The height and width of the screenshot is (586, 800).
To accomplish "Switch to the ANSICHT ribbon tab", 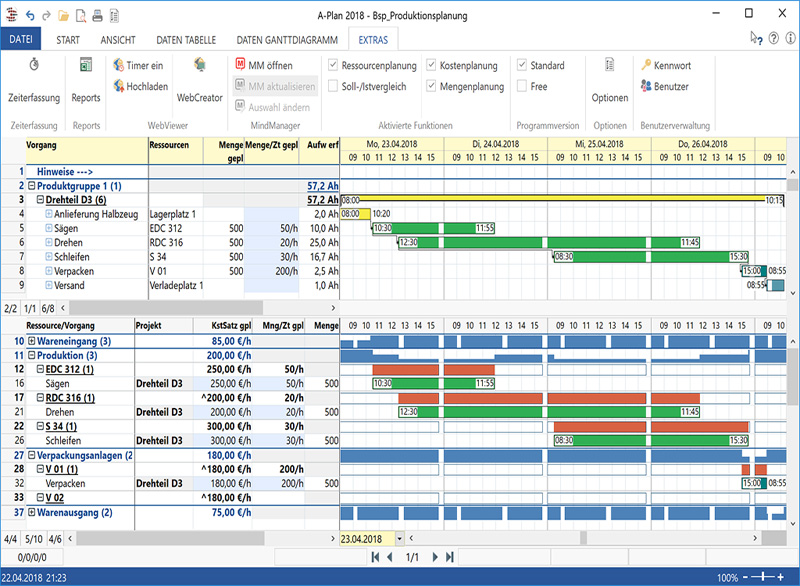I will pyautogui.click(x=118, y=40).
